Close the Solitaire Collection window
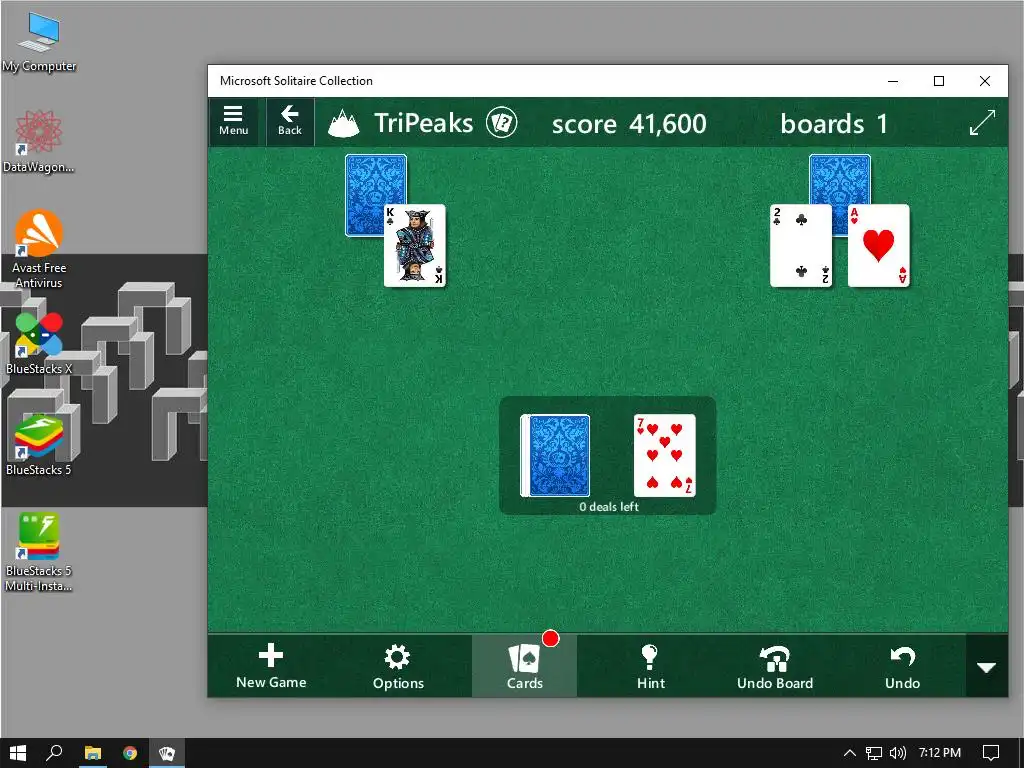This screenshot has width=1024, height=768. pyautogui.click(x=985, y=81)
